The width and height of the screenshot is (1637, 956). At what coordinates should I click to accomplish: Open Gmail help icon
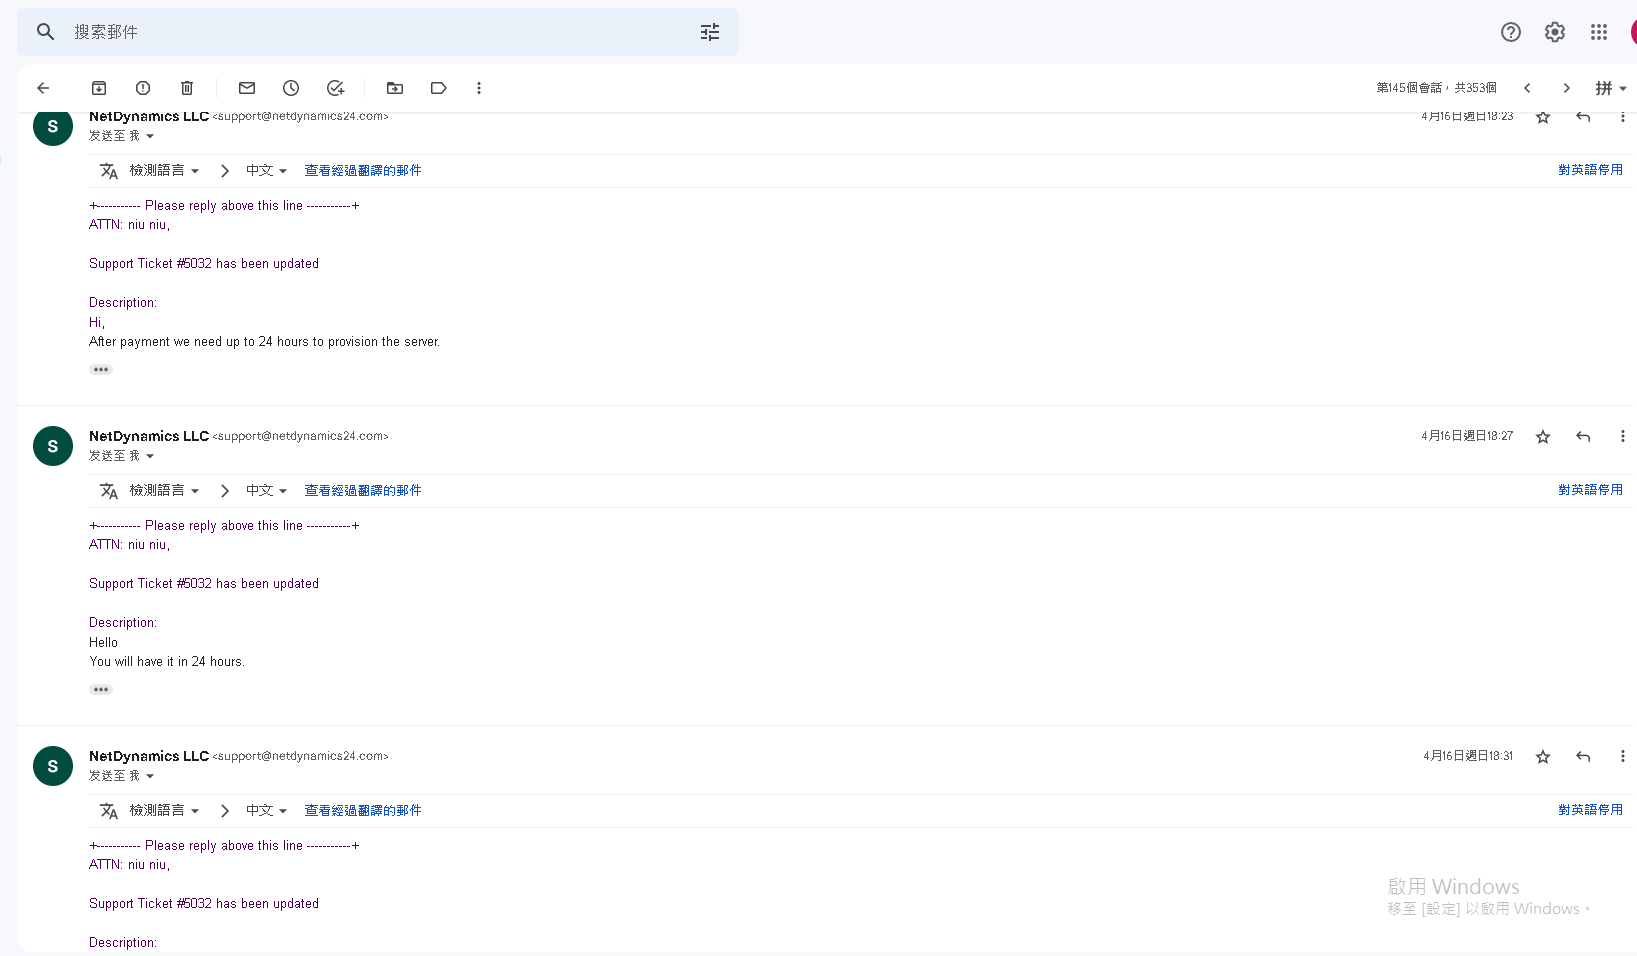(1511, 32)
